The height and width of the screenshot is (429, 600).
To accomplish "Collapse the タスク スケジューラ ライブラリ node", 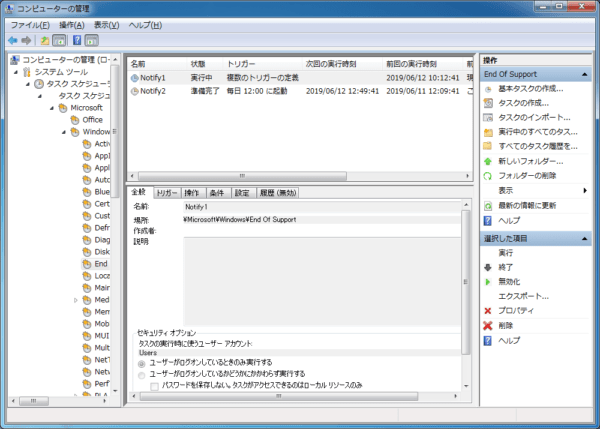I will pos(40,96).
